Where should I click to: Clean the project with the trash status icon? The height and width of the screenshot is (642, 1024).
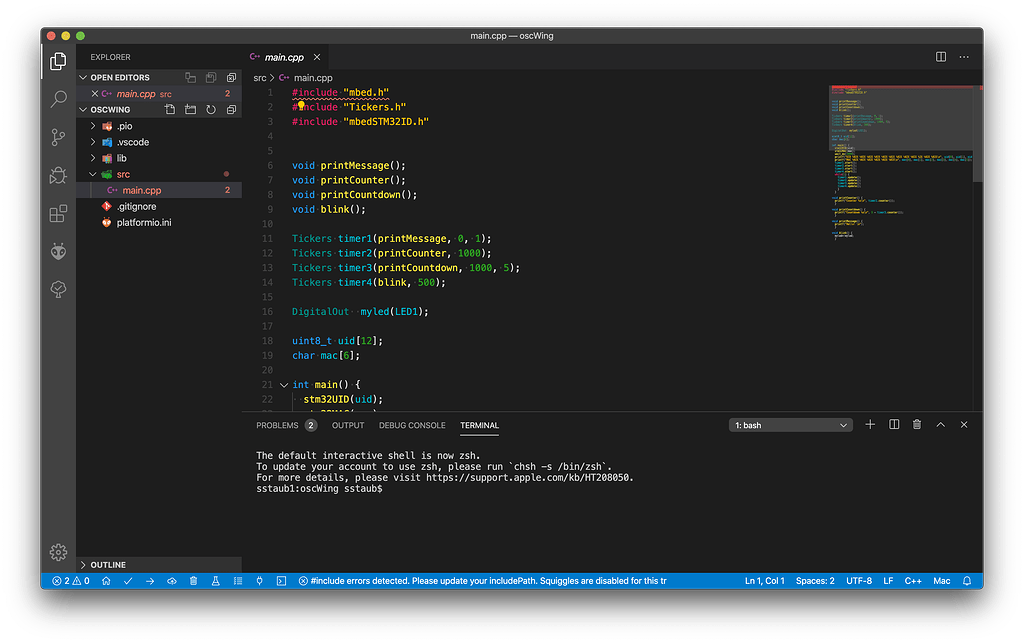193,580
